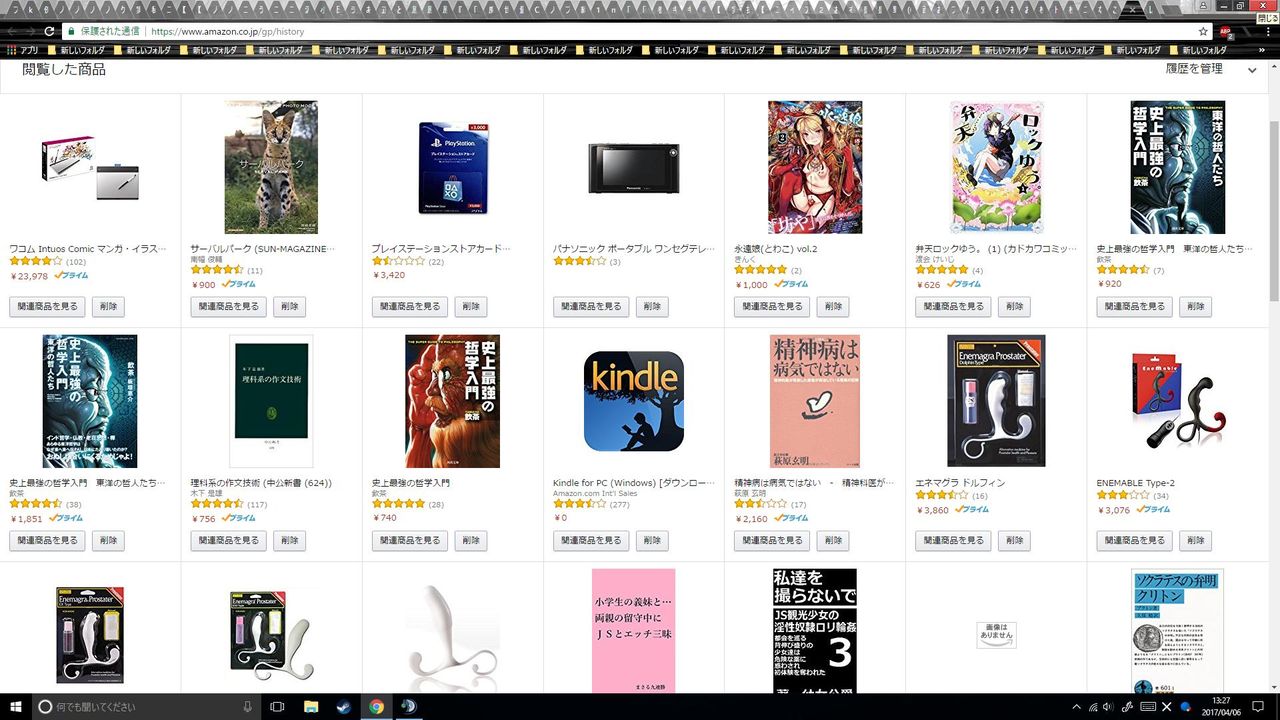Image resolution: width=1280 pixels, height=720 pixels.
Task: Open Task View from the taskbar
Action: coord(278,706)
